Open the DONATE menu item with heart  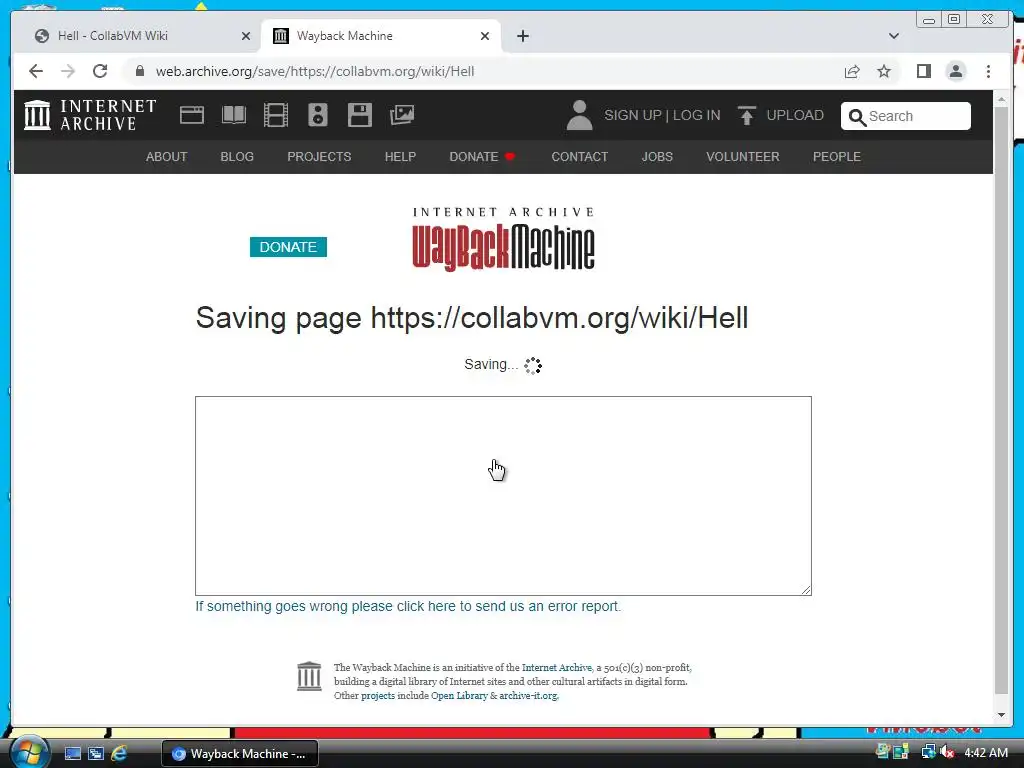pos(482,157)
